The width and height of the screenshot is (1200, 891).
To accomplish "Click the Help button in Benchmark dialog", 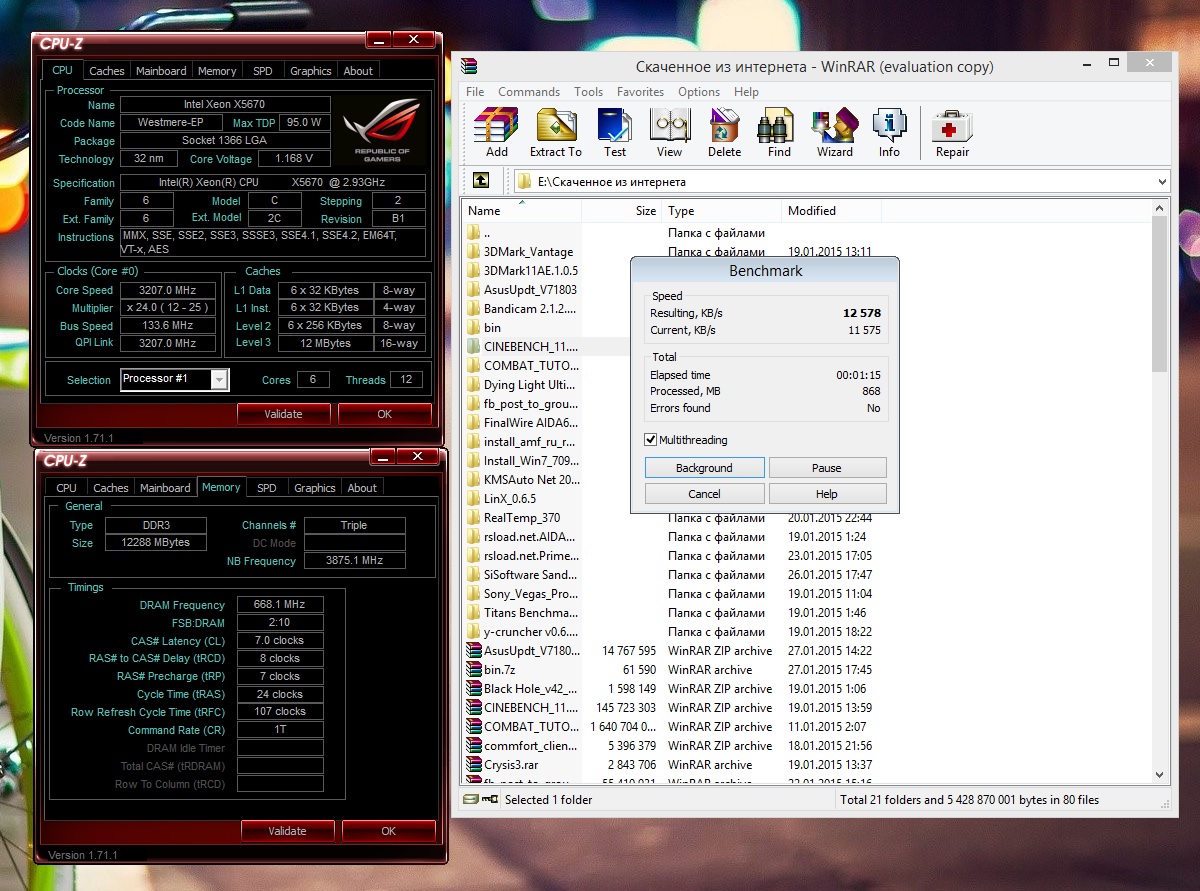I will point(827,494).
